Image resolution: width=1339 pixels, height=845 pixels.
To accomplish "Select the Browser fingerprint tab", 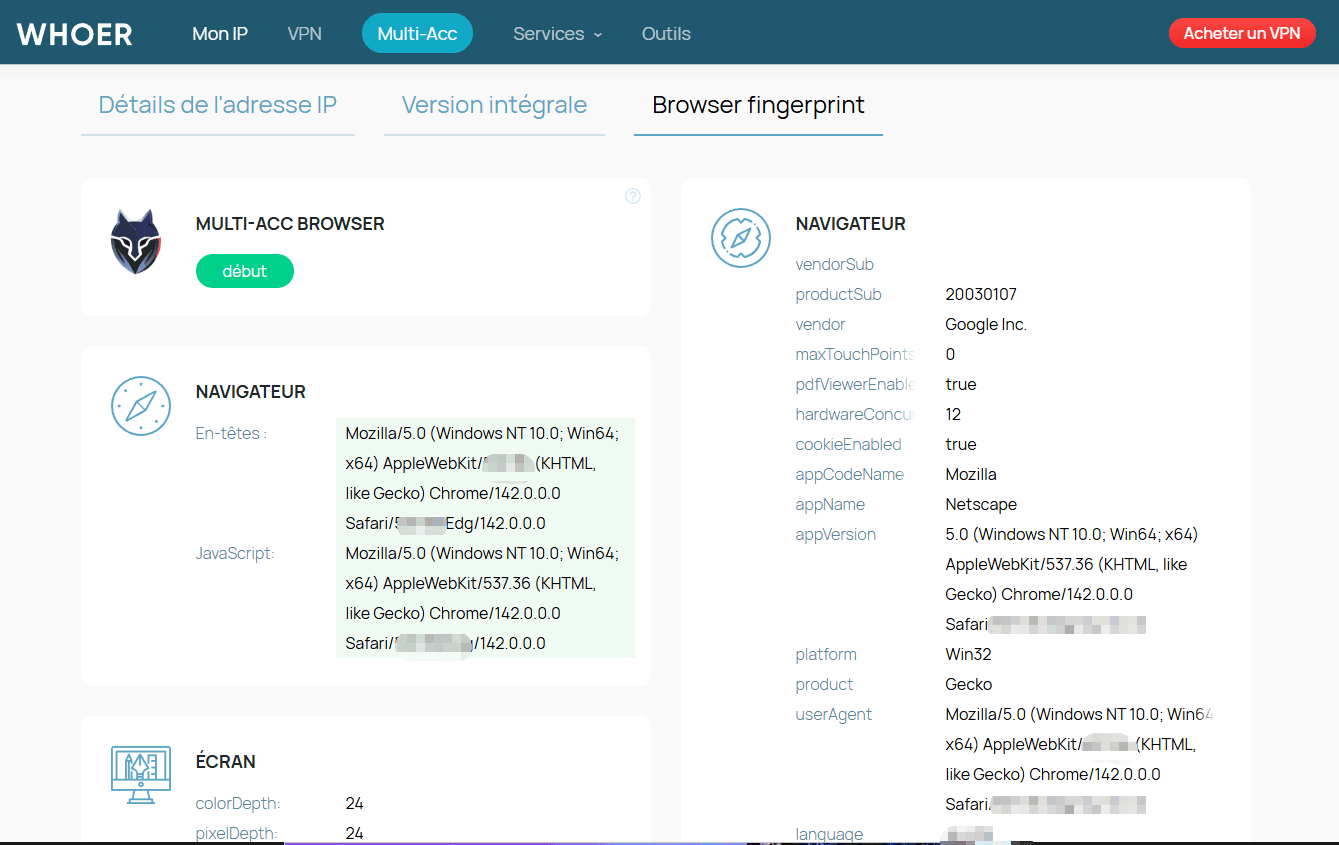I will pyautogui.click(x=758, y=105).
